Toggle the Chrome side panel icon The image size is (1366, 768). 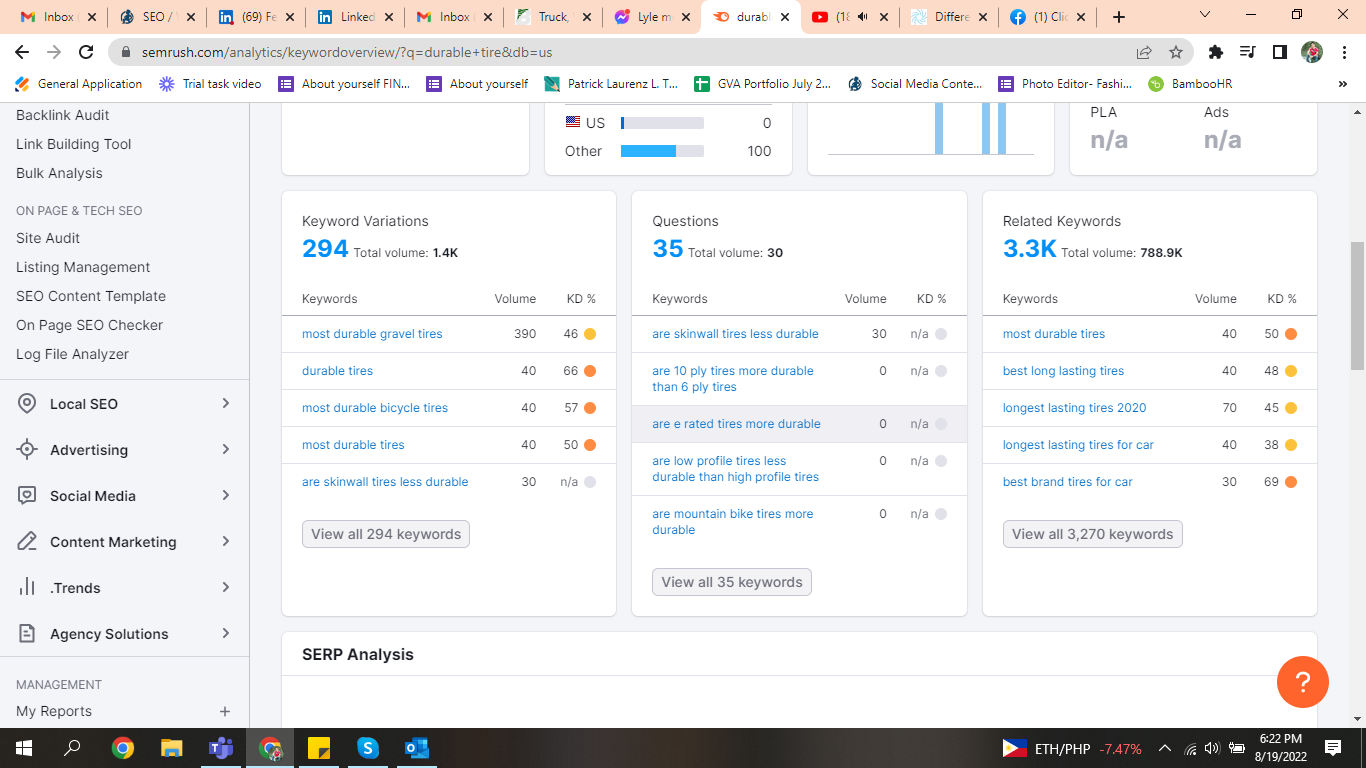pyautogui.click(x=1279, y=52)
